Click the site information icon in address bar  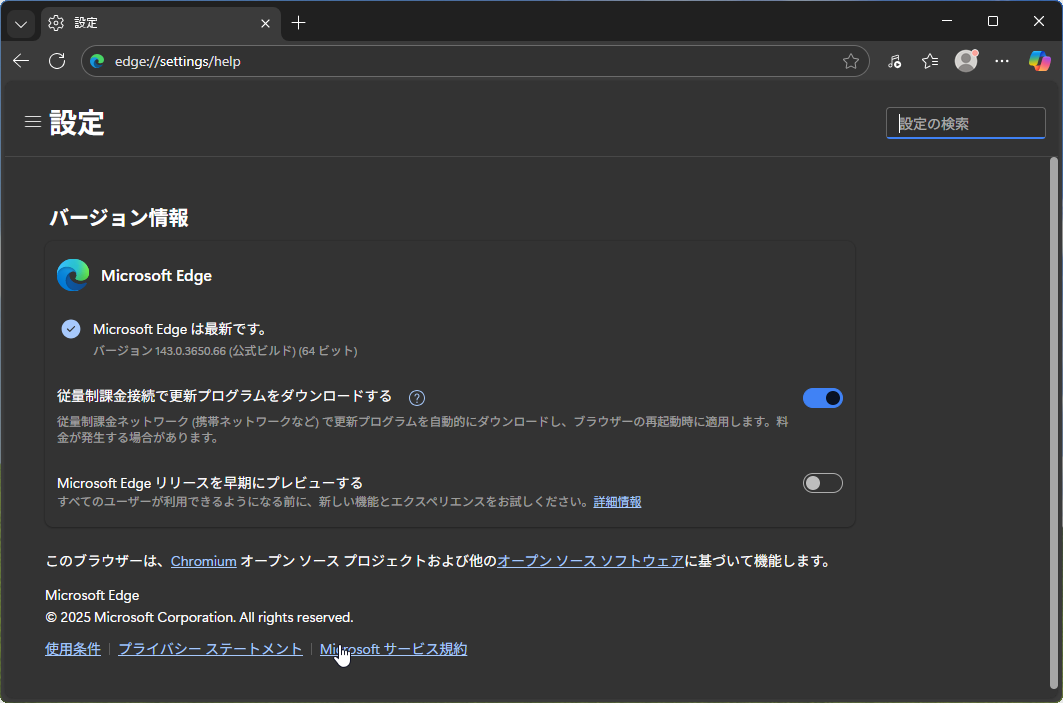pos(96,61)
